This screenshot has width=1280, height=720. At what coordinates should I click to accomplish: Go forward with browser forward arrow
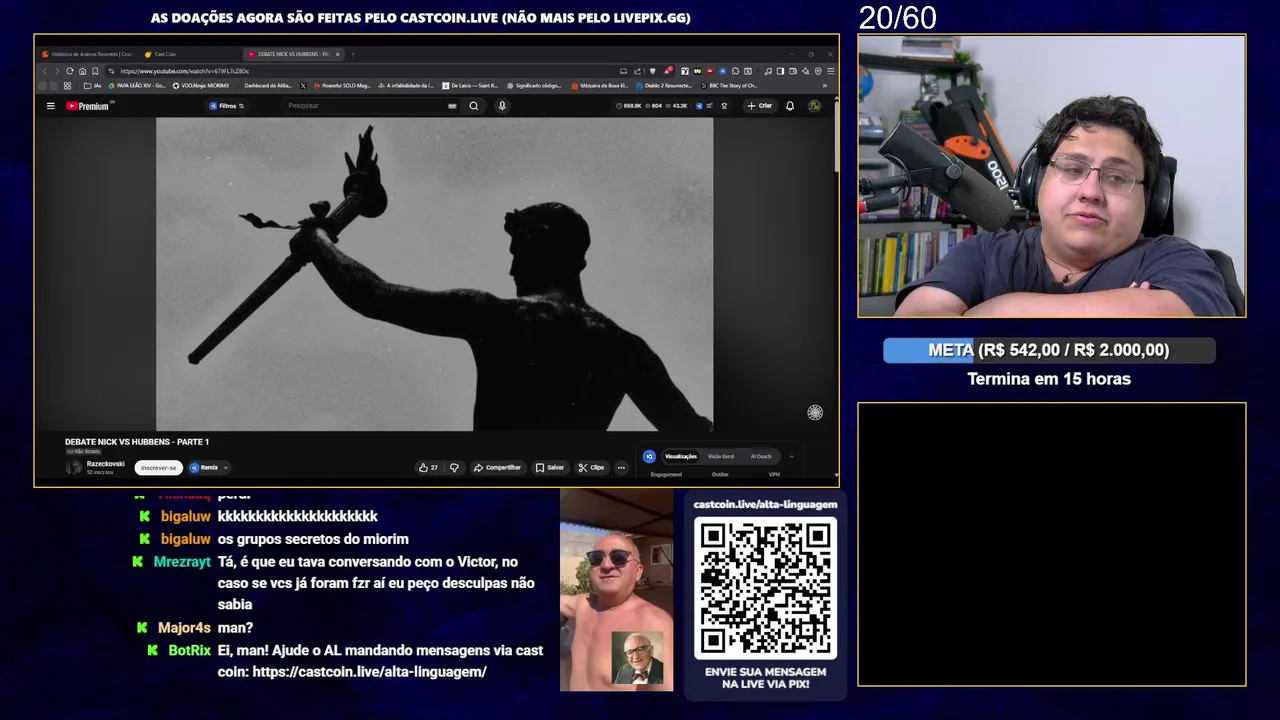tap(56, 71)
